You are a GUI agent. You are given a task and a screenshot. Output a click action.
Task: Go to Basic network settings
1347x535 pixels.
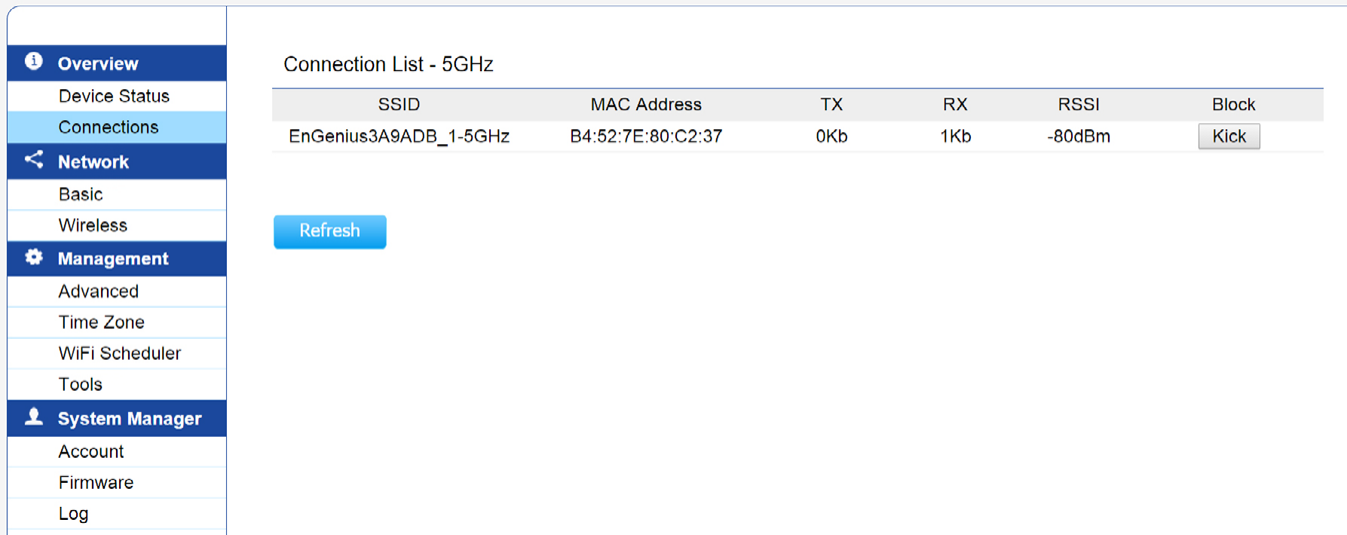coord(81,194)
